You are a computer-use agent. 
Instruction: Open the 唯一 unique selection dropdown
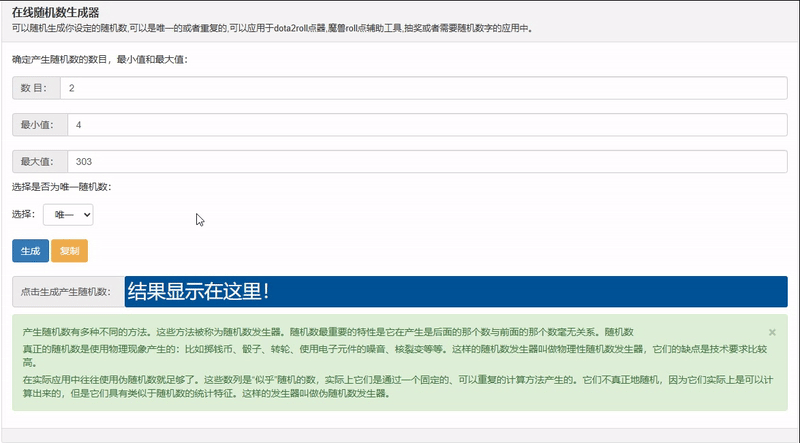pos(68,215)
